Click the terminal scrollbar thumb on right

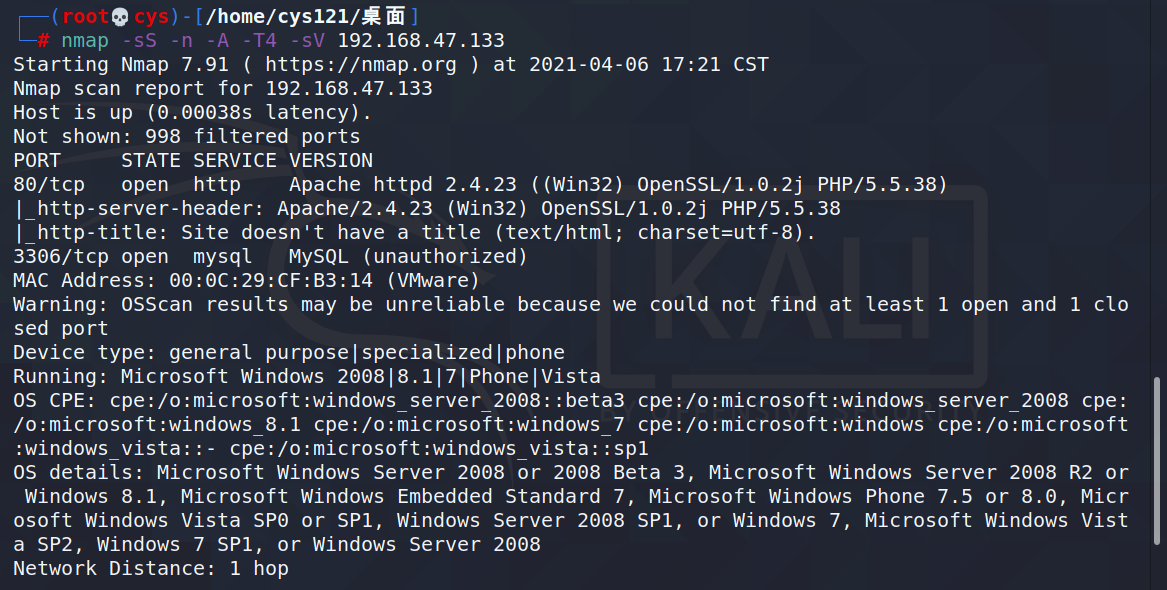[1157, 461]
